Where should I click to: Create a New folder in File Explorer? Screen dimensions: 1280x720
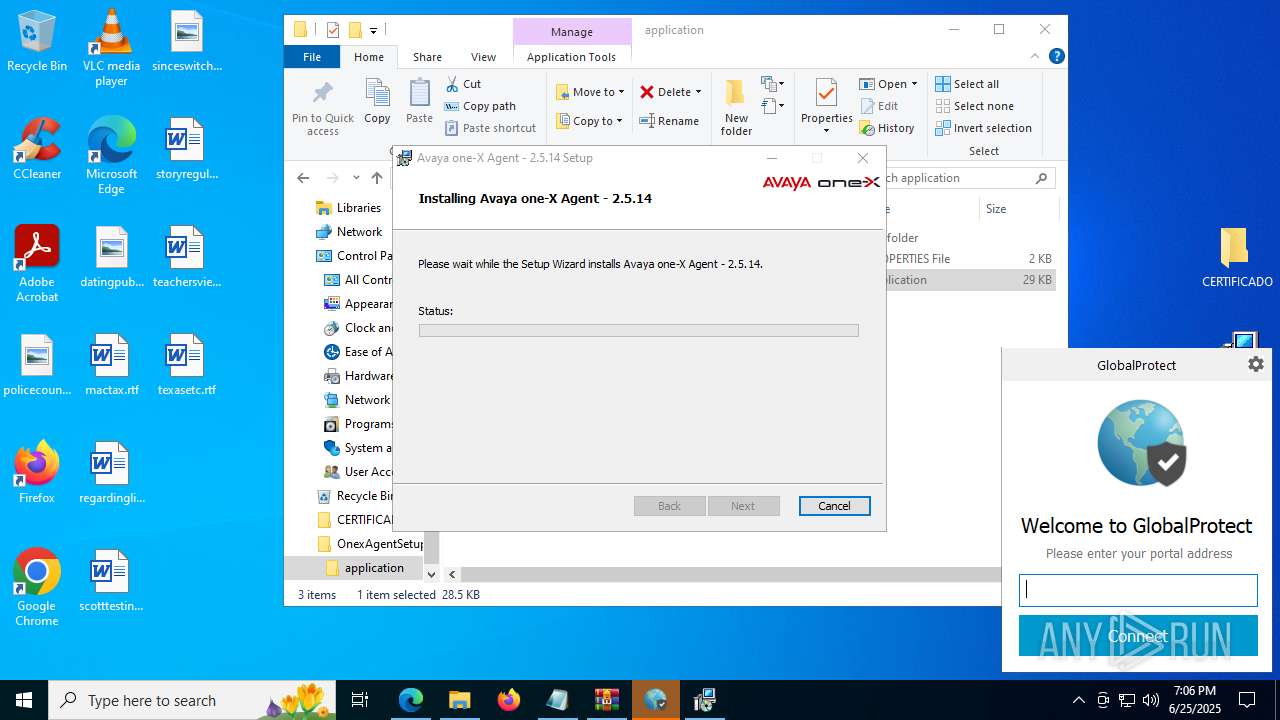pyautogui.click(x=736, y=108)
